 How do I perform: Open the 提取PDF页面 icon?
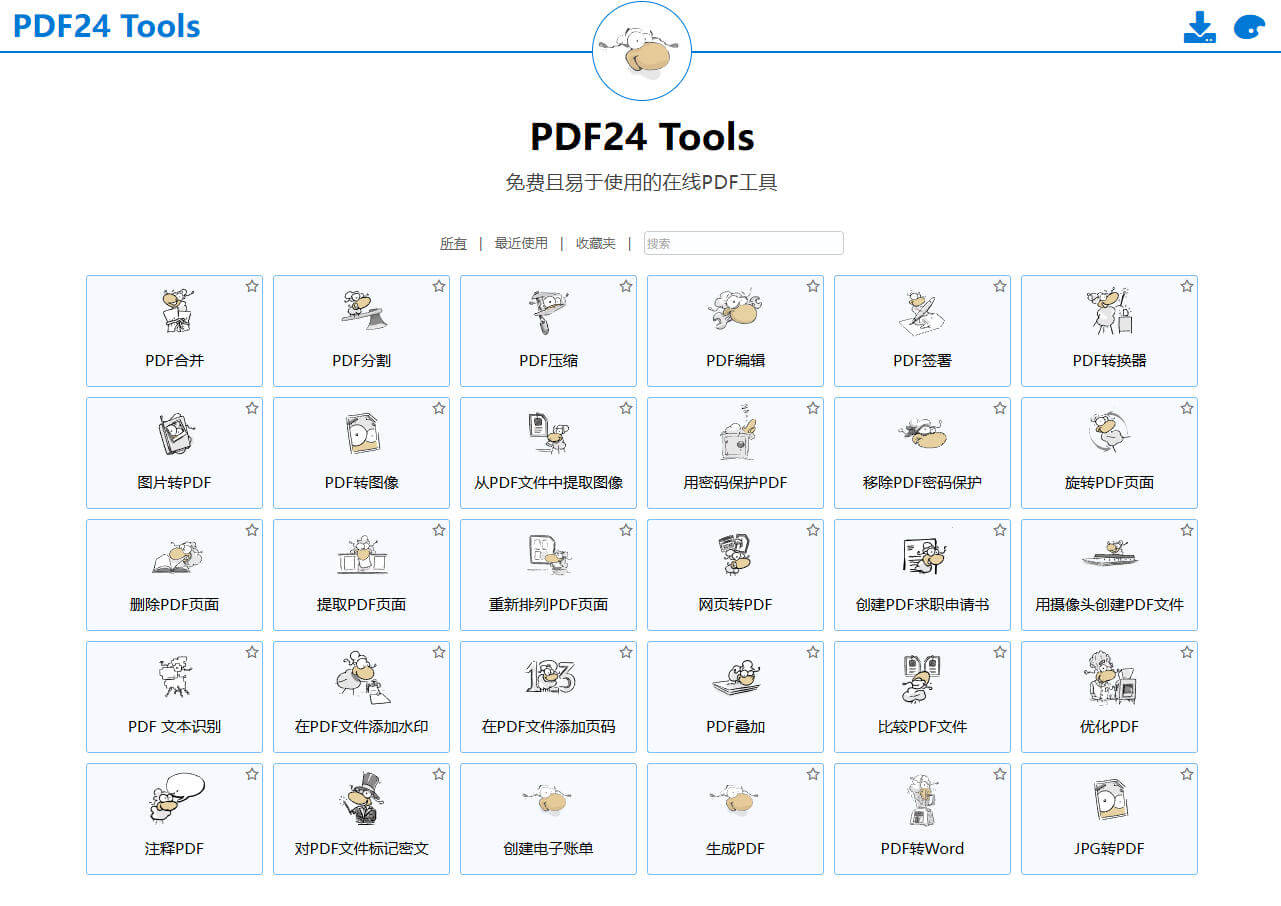361,555
